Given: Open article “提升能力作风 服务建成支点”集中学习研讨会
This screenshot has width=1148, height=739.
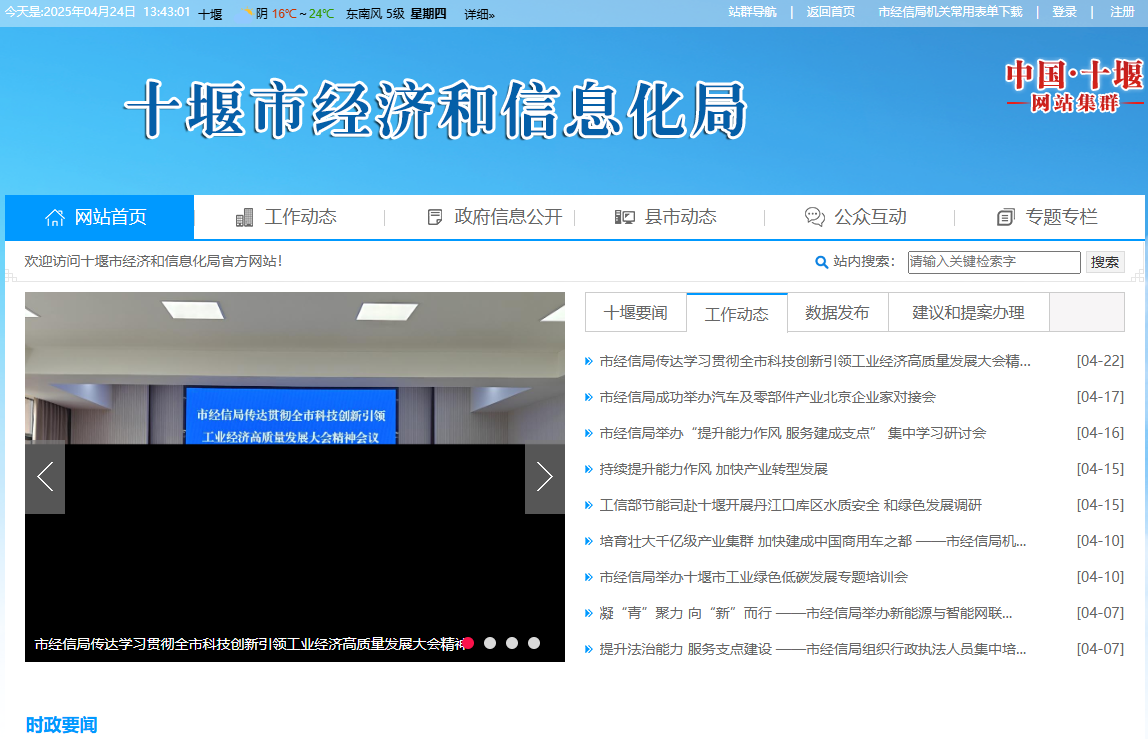Looking at the screenshot, I should click(793, 433).
